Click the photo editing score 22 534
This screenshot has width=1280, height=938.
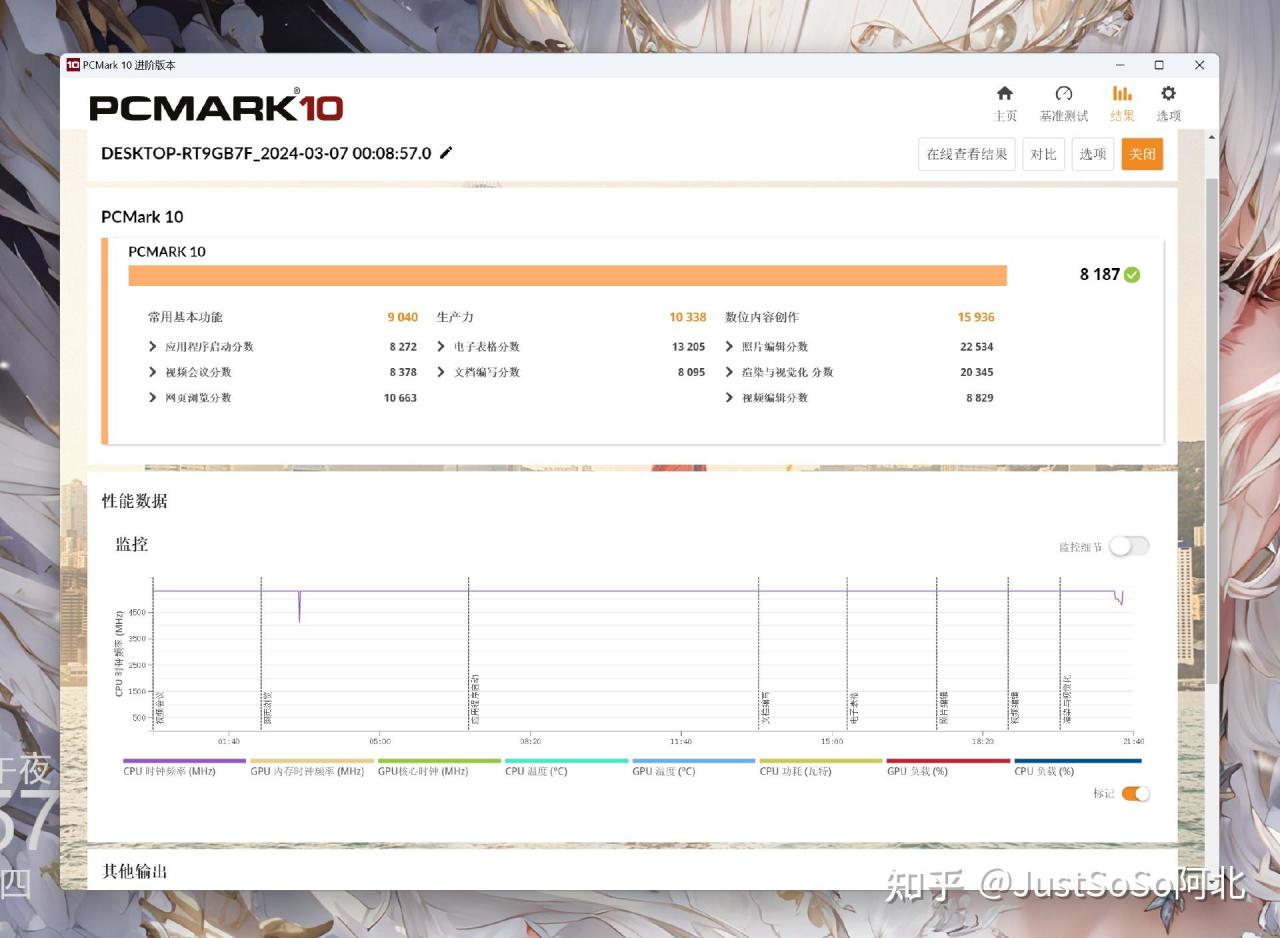point(976,347)
